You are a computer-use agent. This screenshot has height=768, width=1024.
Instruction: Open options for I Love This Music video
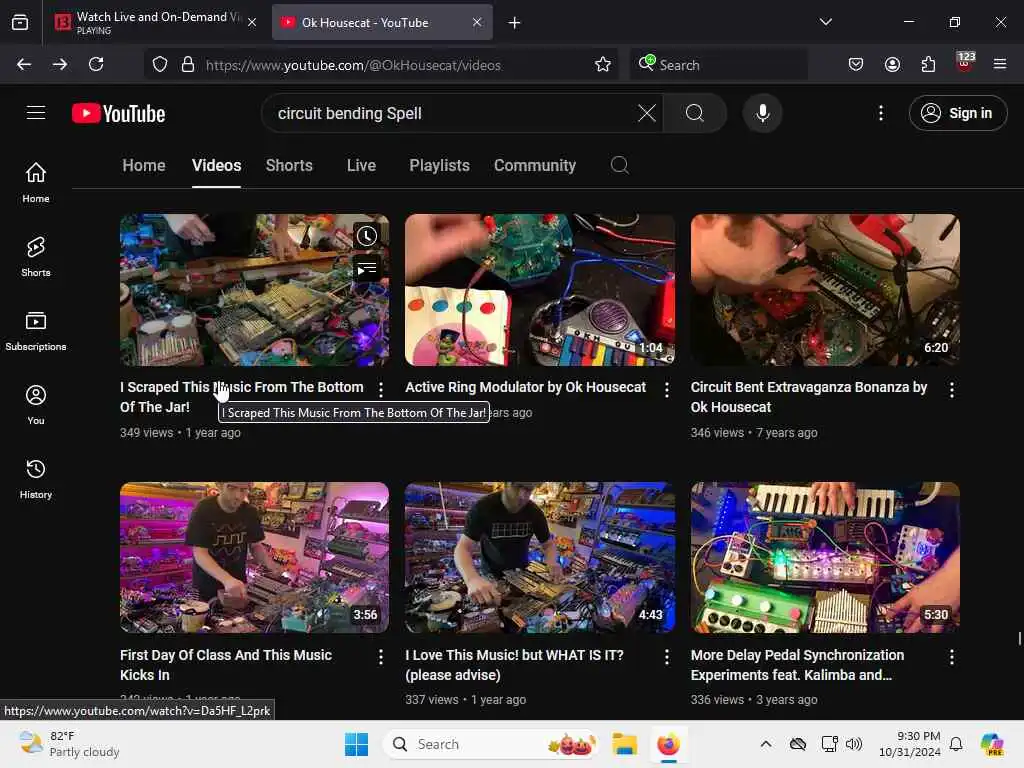(666, 657)
